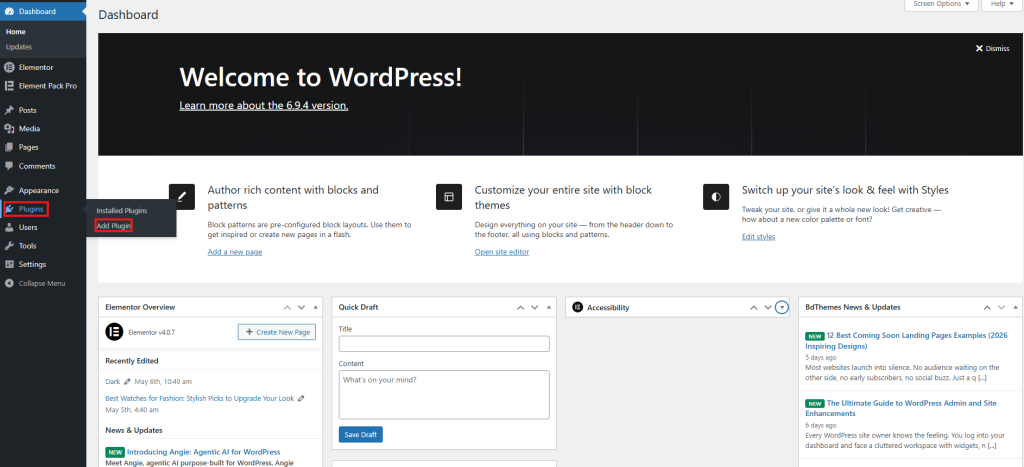
Task: Click the Dashboard gauge icon in sidebar
Action: pos(9,12)
